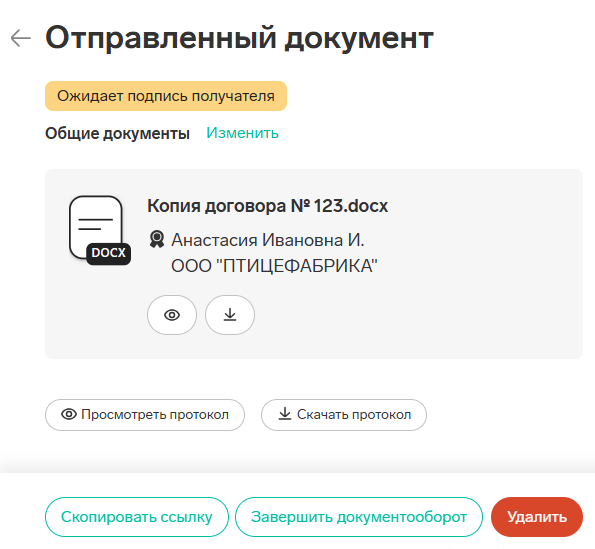Click the organization ООО "ПТИЦЕФАБРИКА"
Image resolution: width=595 pixels, height=549 pixels.
274,266
